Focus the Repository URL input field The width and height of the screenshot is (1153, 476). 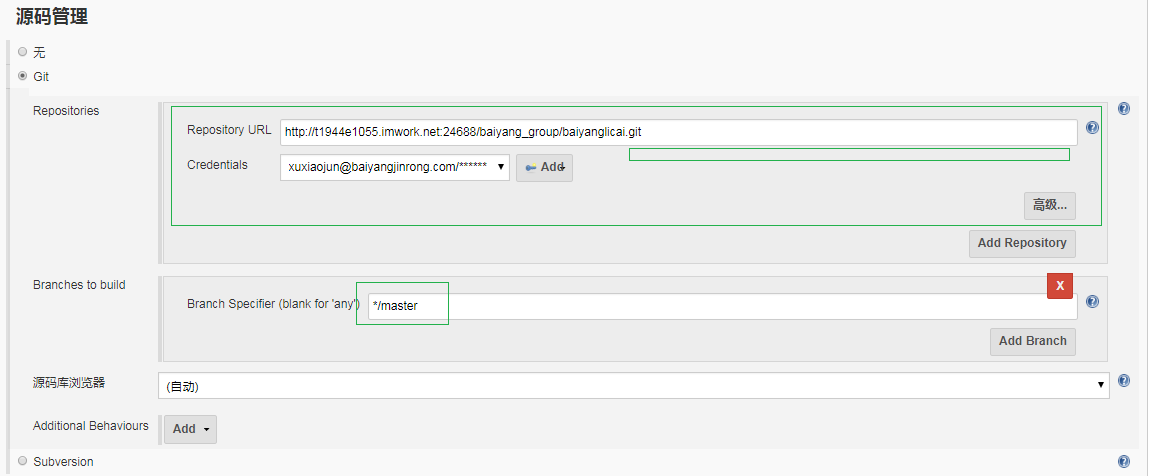pyautogui.click(x=679, y=132)
